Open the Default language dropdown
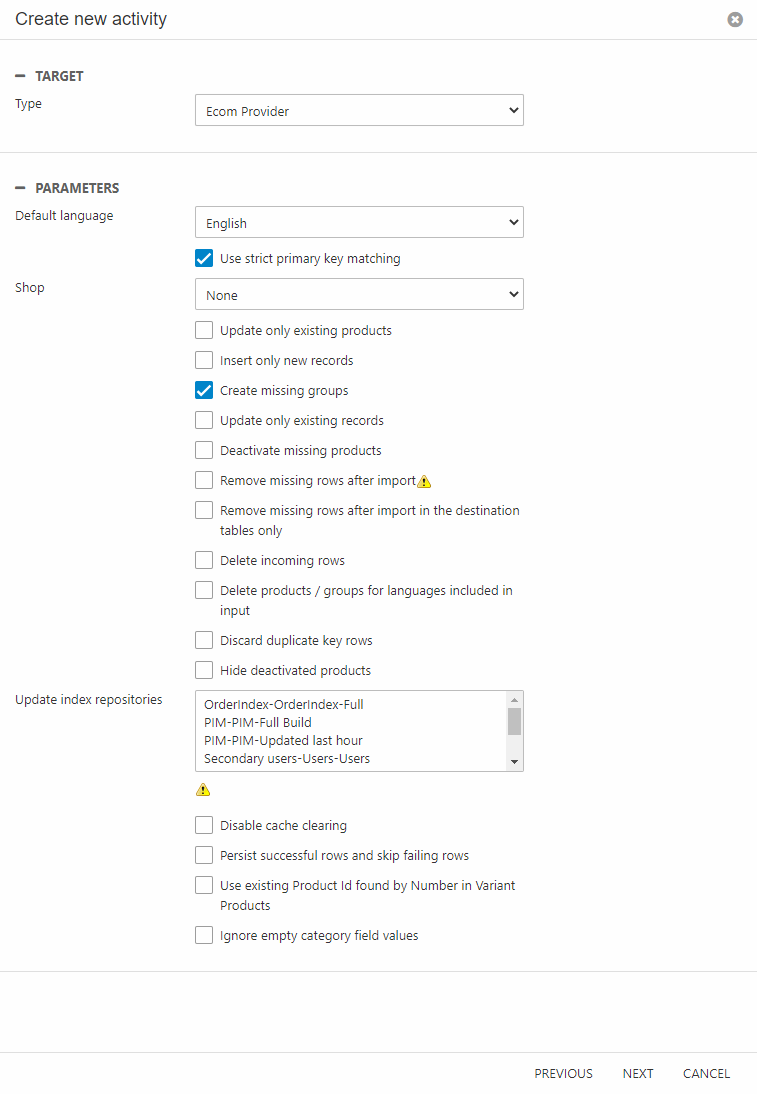 pos(359,223)
